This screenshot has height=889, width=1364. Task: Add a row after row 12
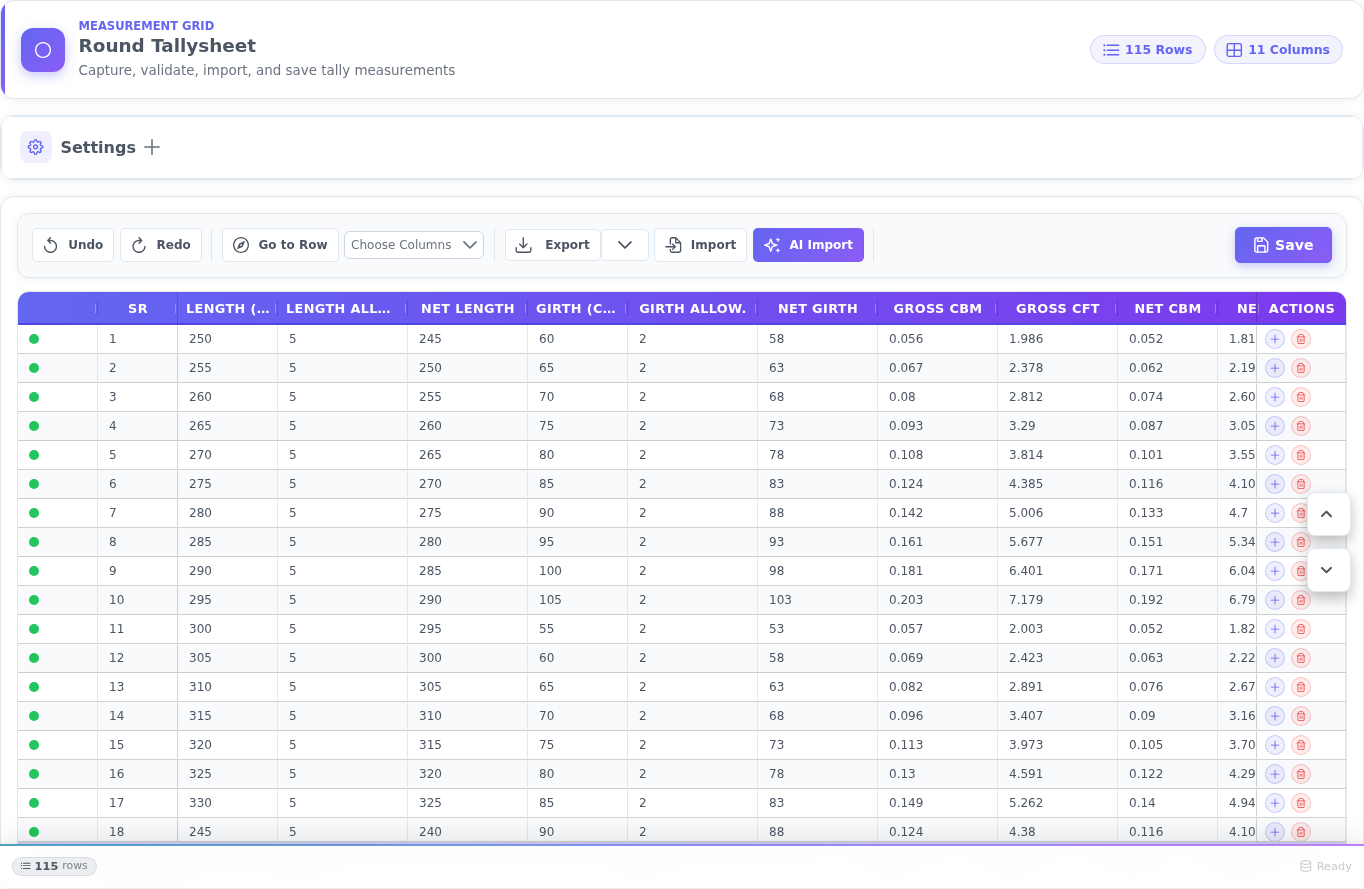[1275, 658]
